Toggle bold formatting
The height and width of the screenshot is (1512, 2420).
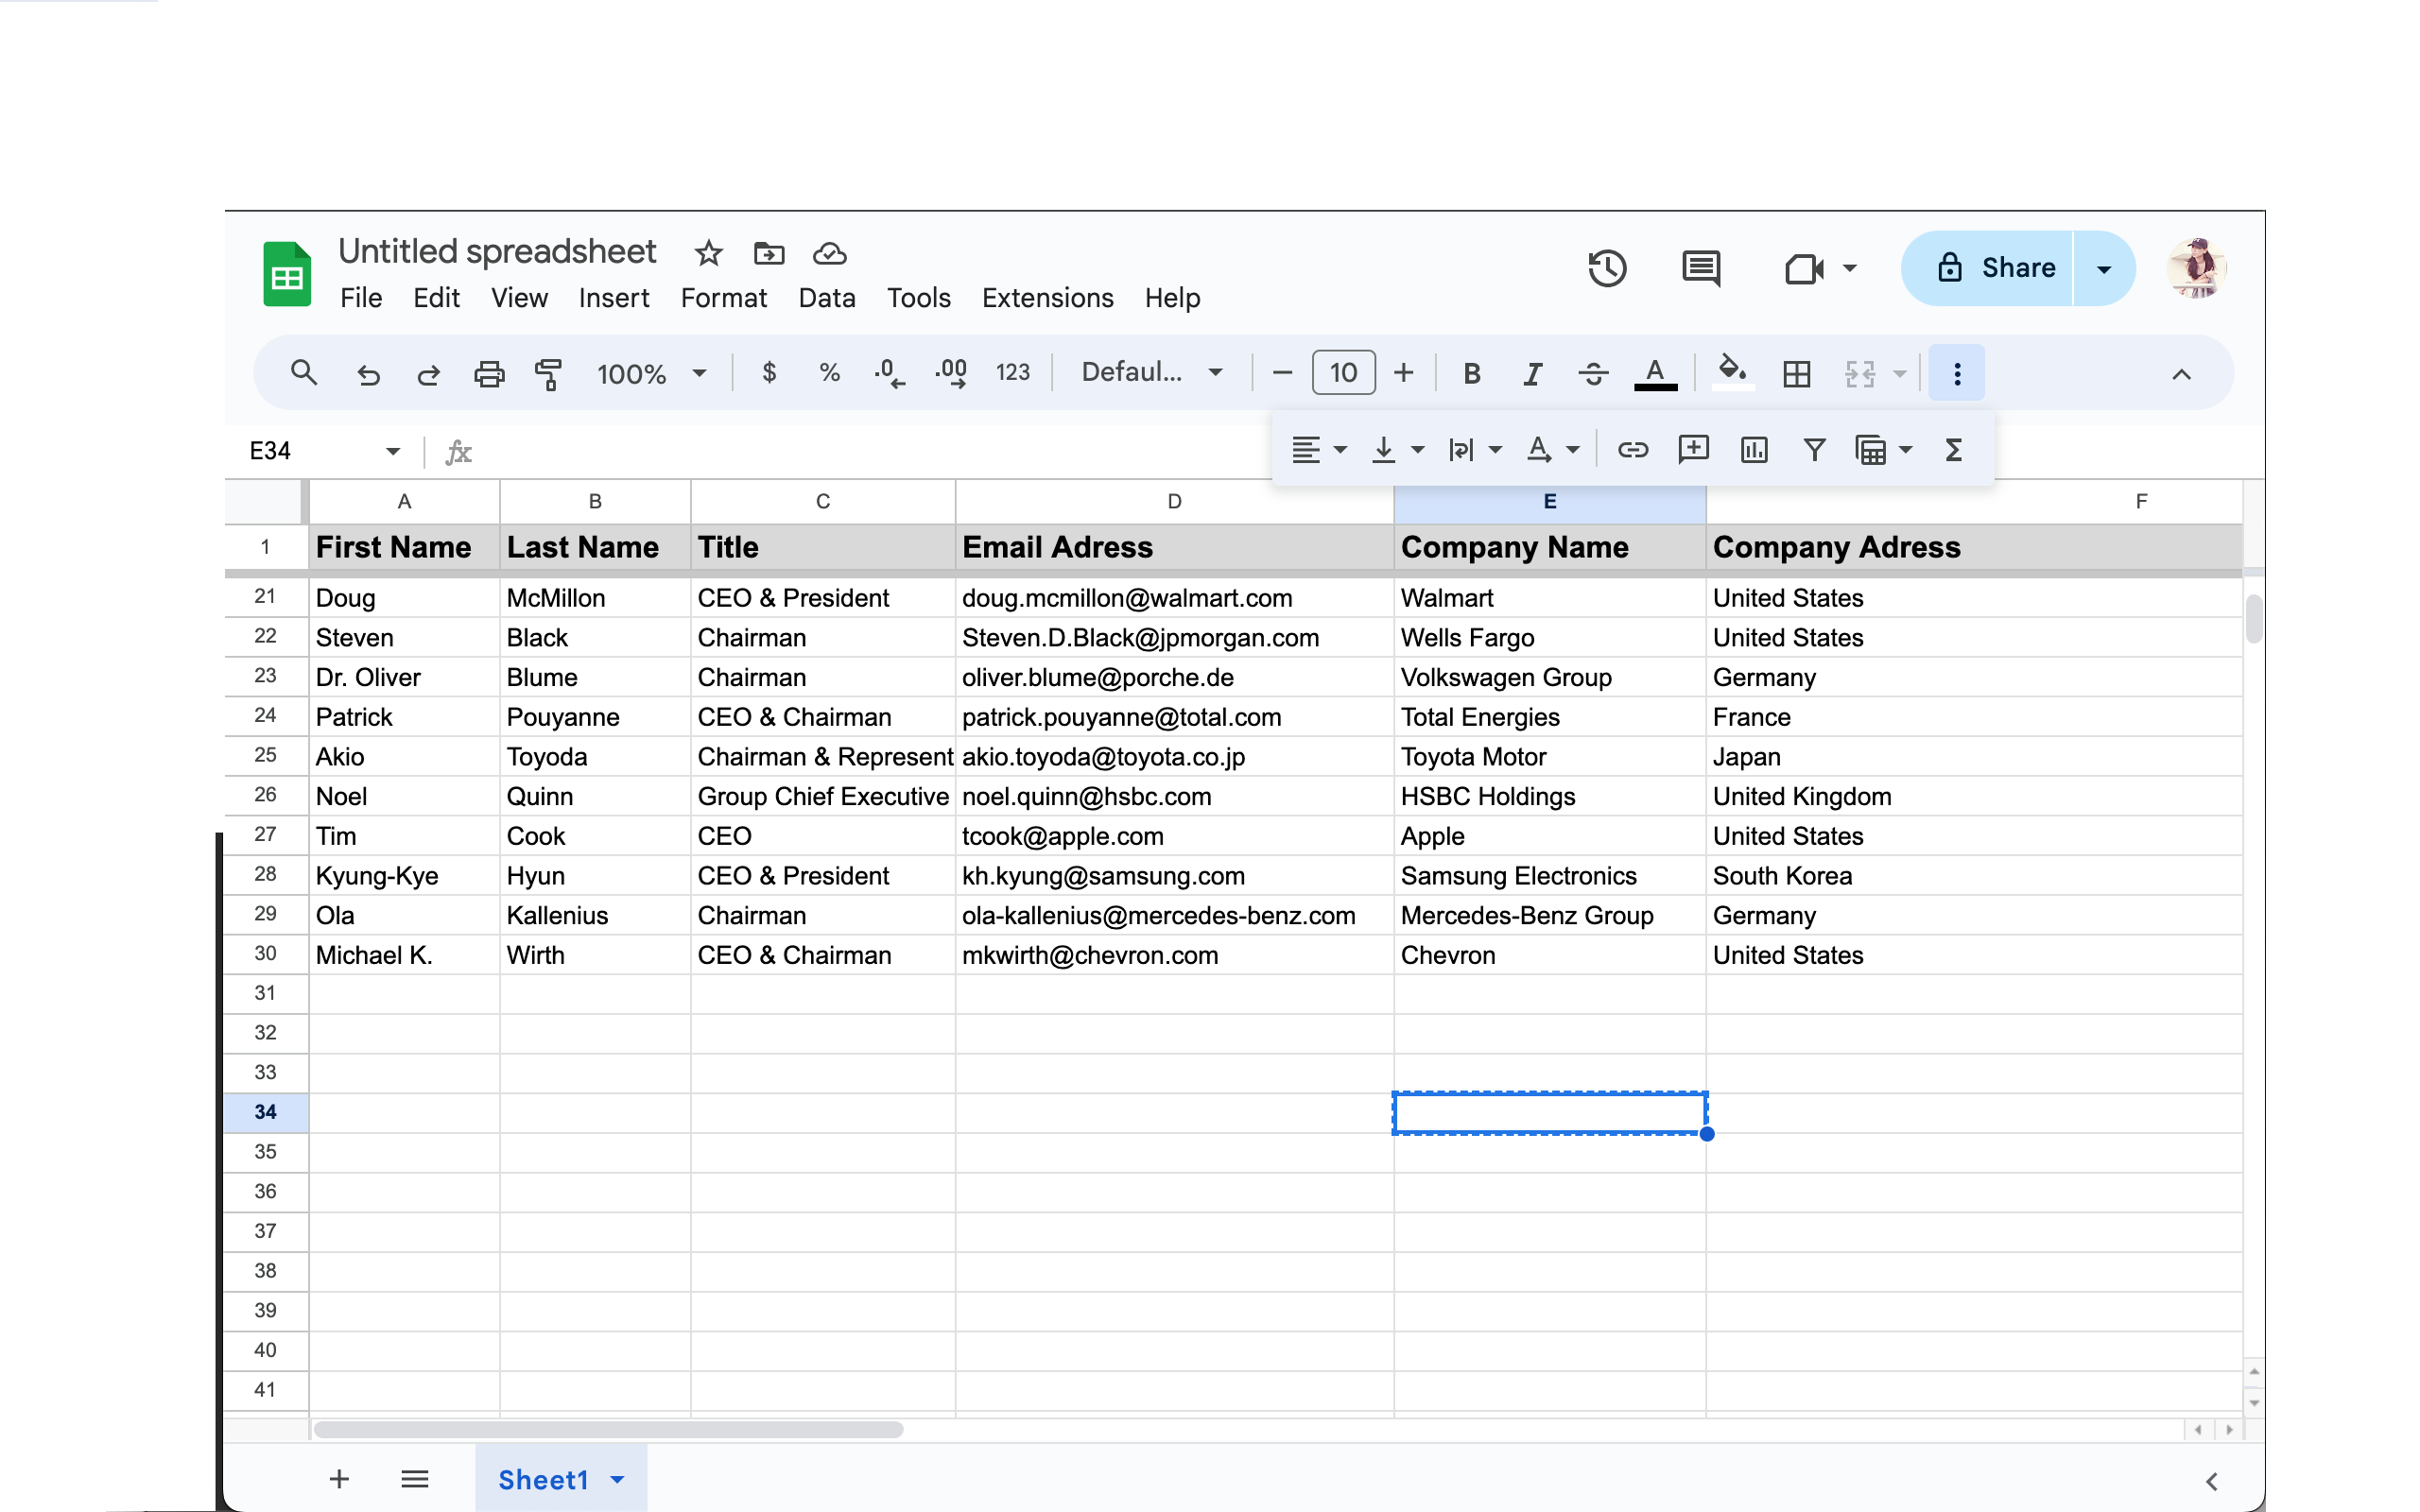click(1471, 374)
